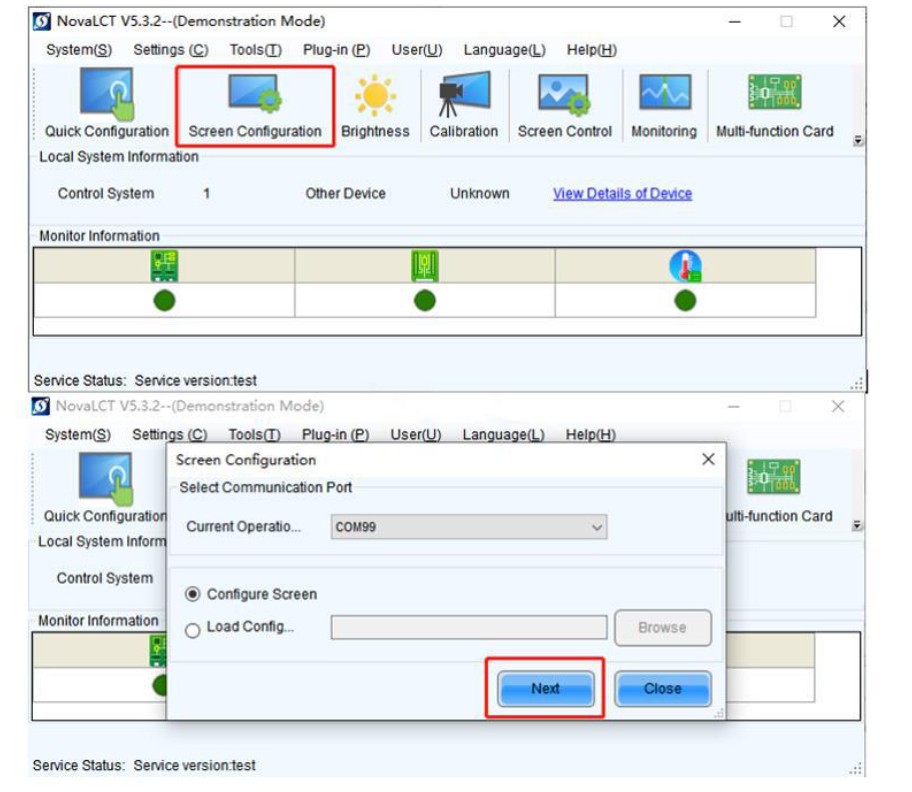Expand the toolbar overflow arrow in lower window
The height and width of the screenshot is (792, 912).
click(x=856, y=526)
